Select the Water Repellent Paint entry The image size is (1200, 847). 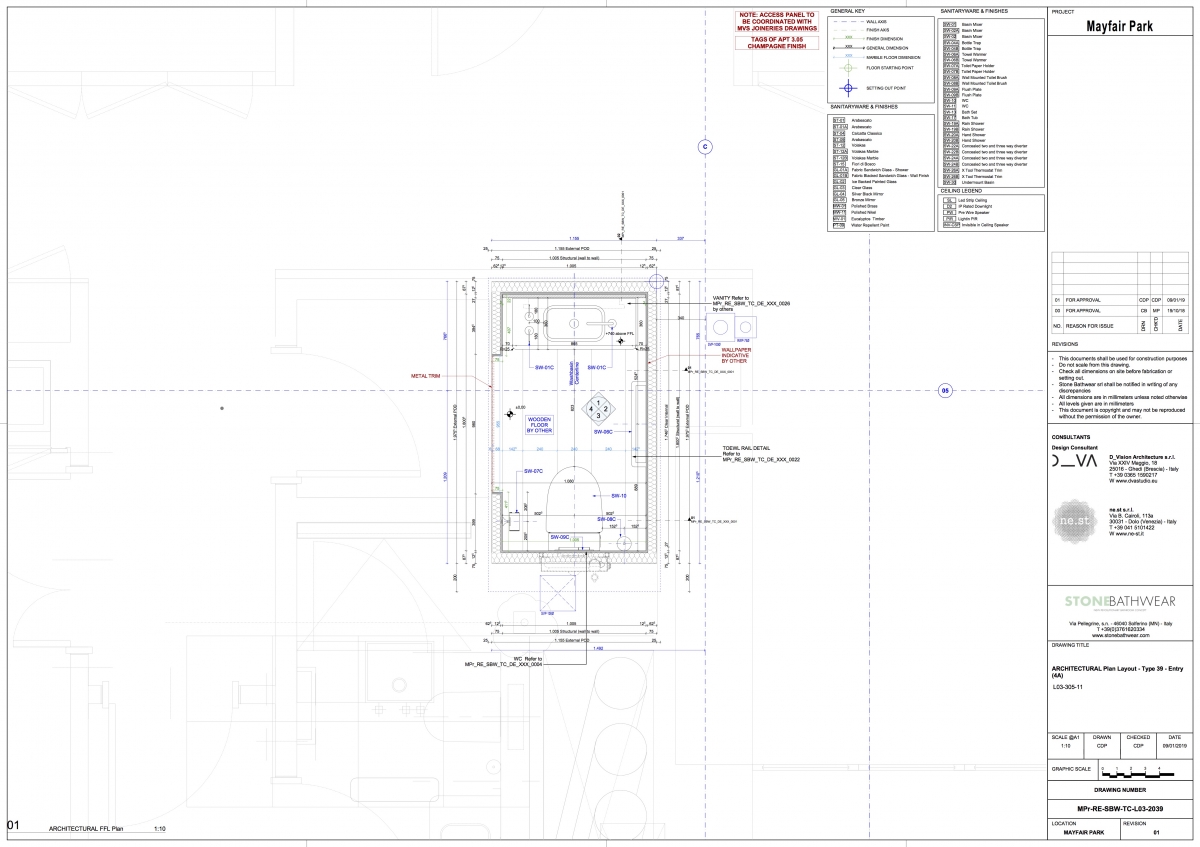[862, 225]
